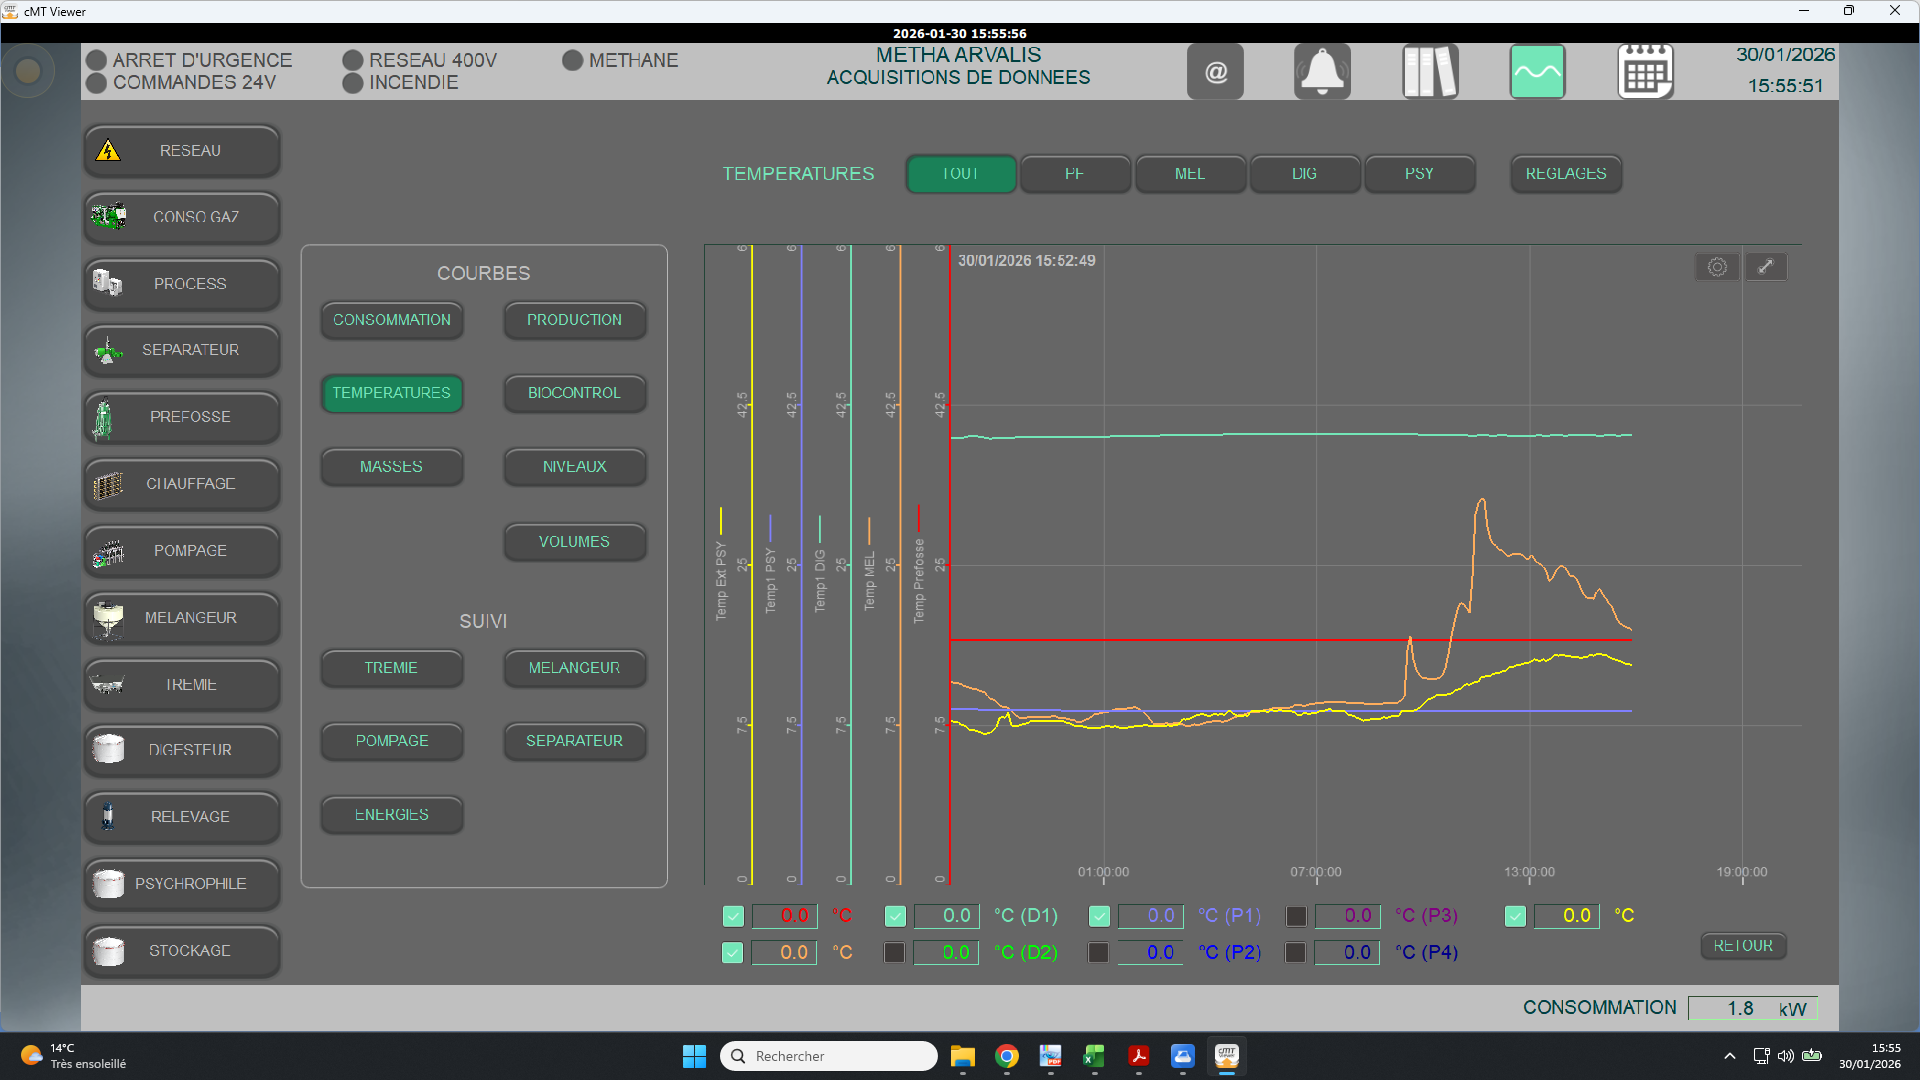Enable the °C (D2) curve checkbox

point(895,953)
